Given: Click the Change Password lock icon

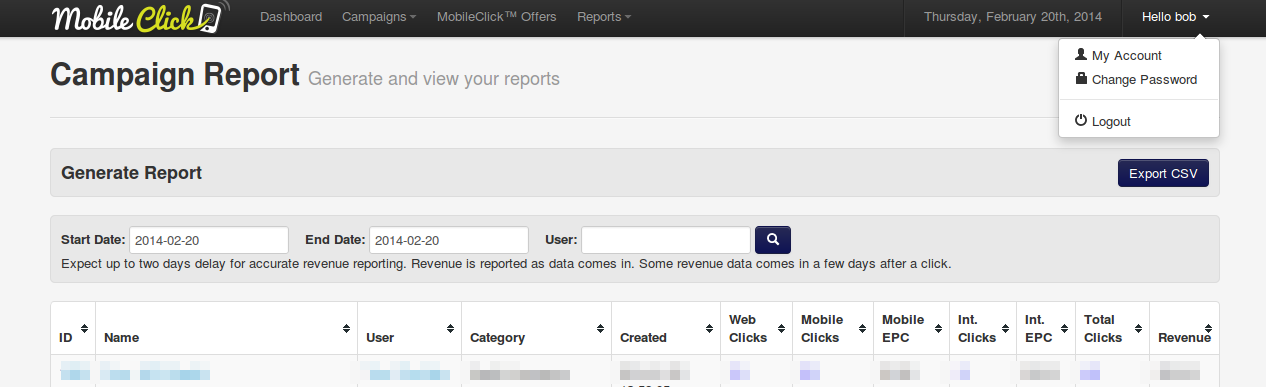Looking at the screenshot, I should 1081,79.
